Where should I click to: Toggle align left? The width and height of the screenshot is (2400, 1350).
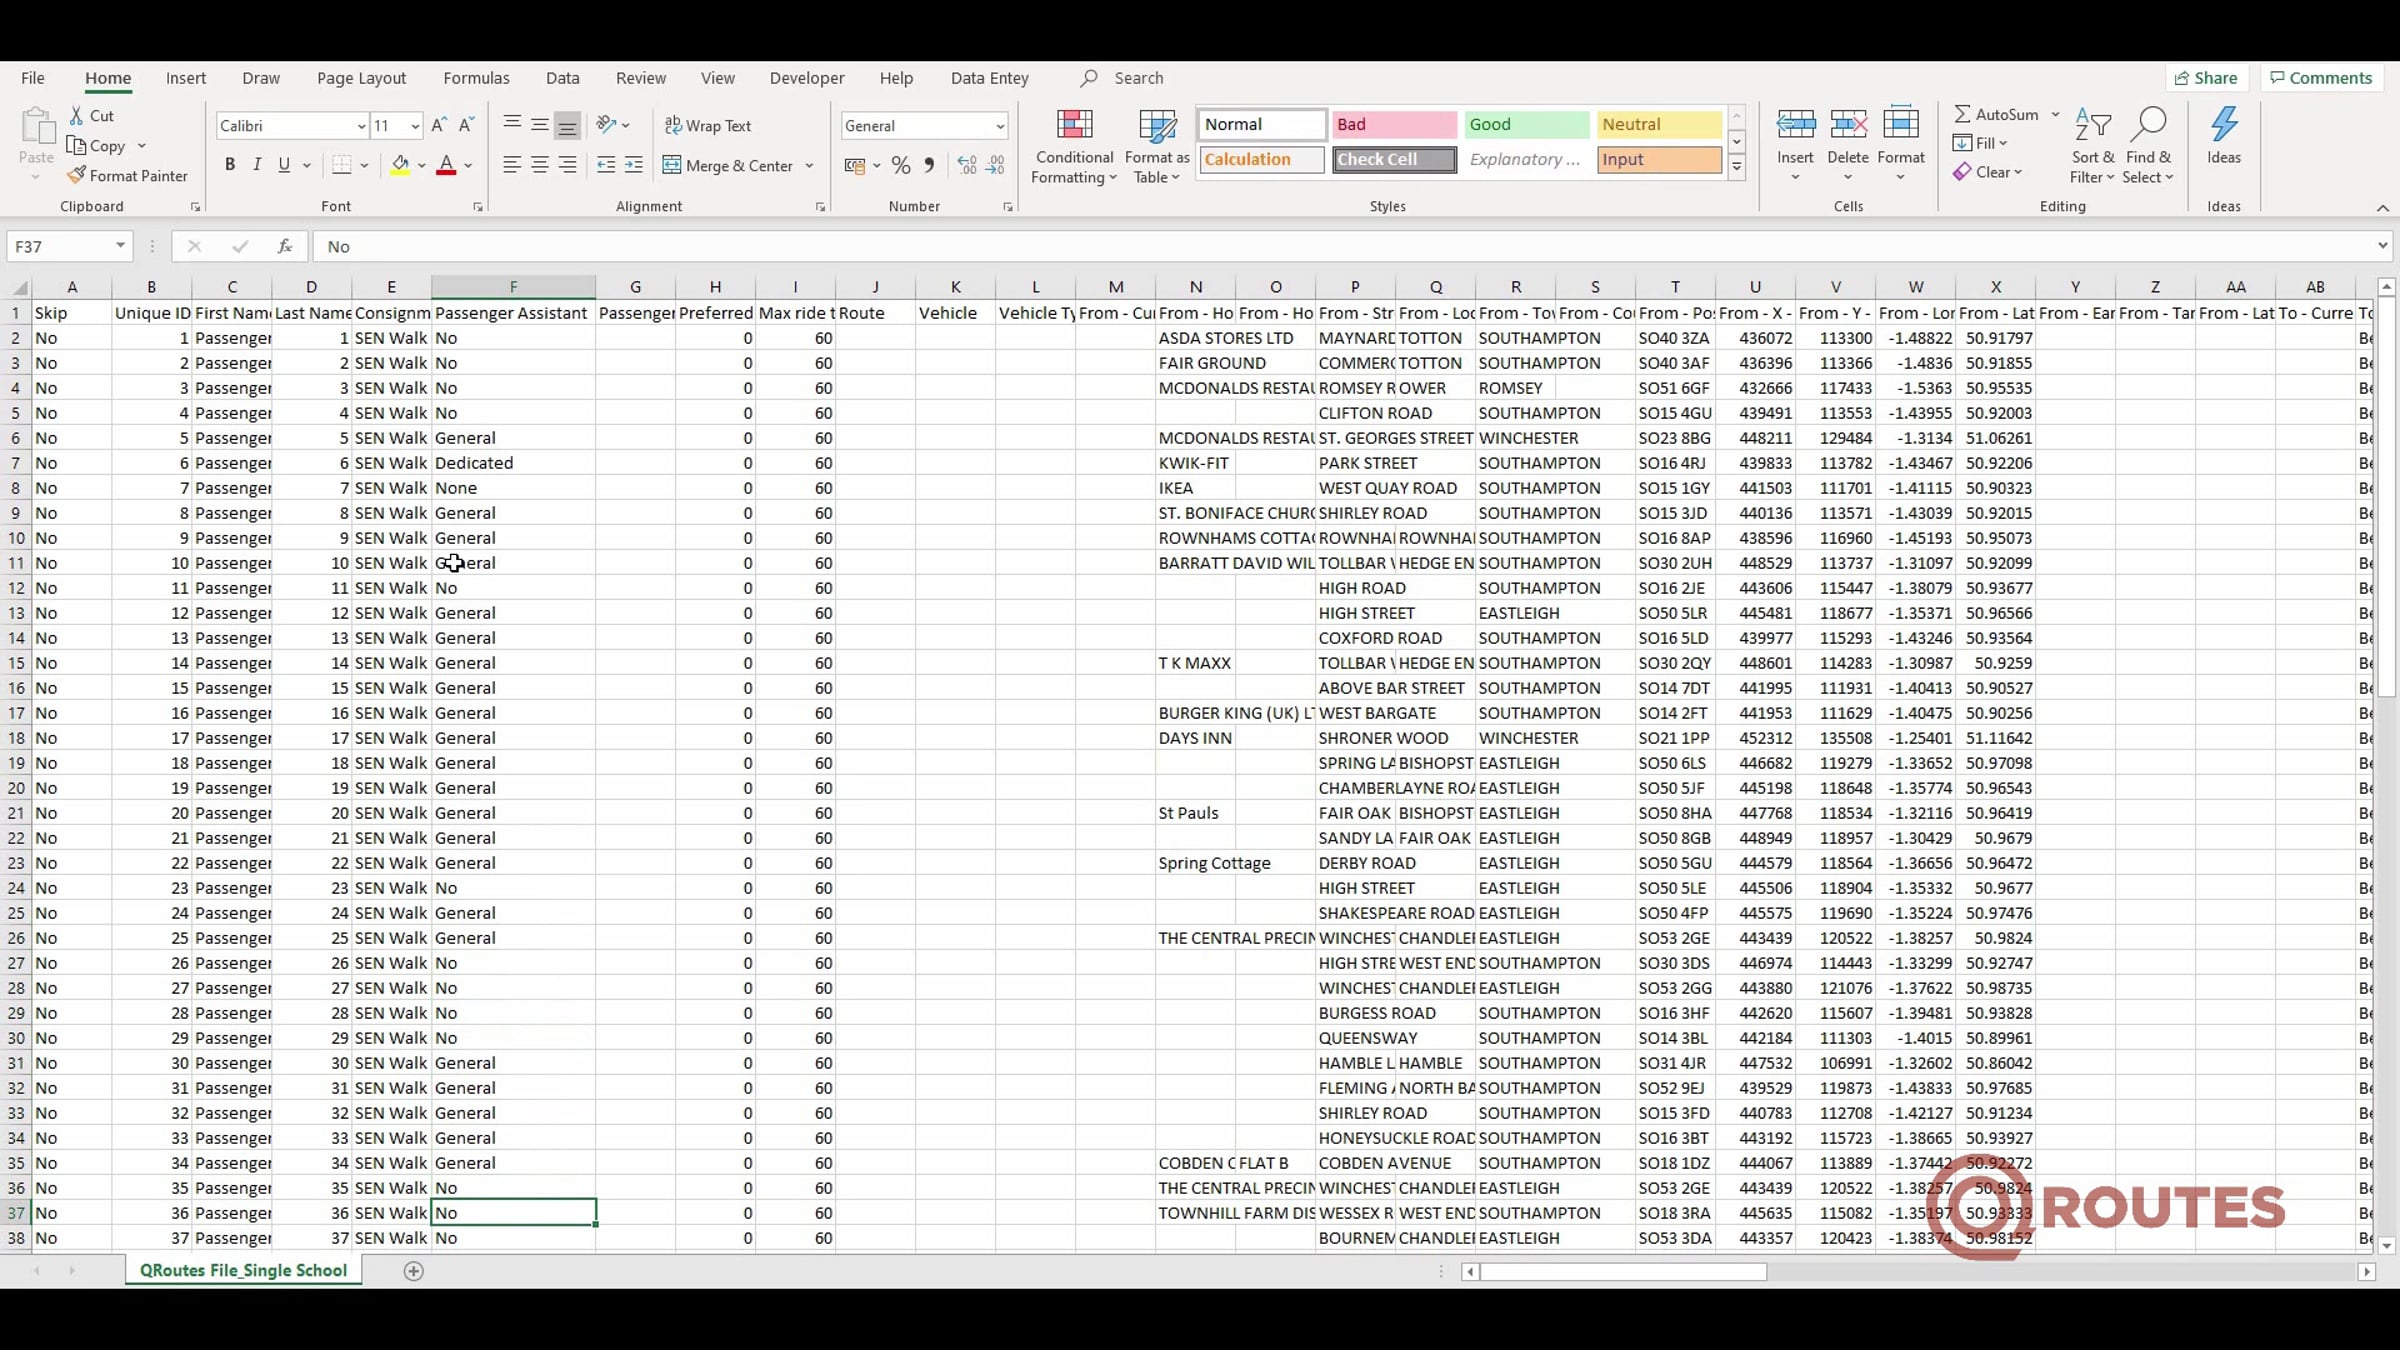tap(511, 165)
